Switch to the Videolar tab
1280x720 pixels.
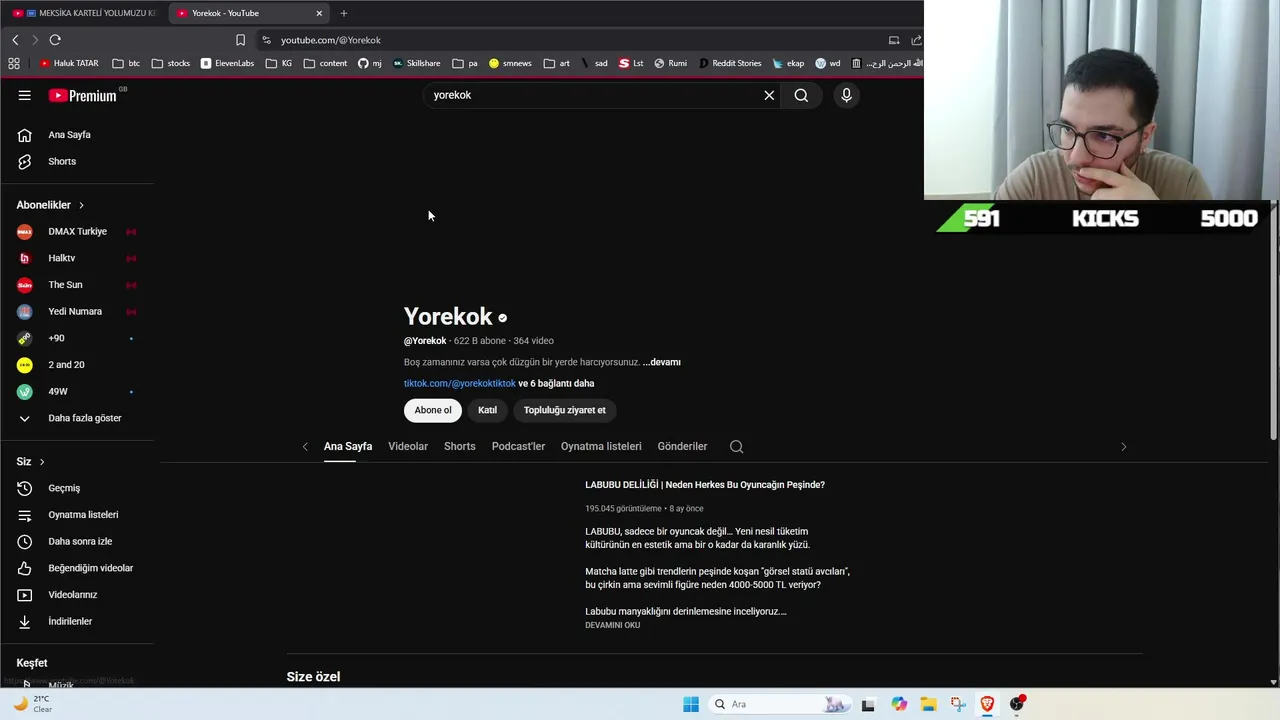tap(408, 446)
